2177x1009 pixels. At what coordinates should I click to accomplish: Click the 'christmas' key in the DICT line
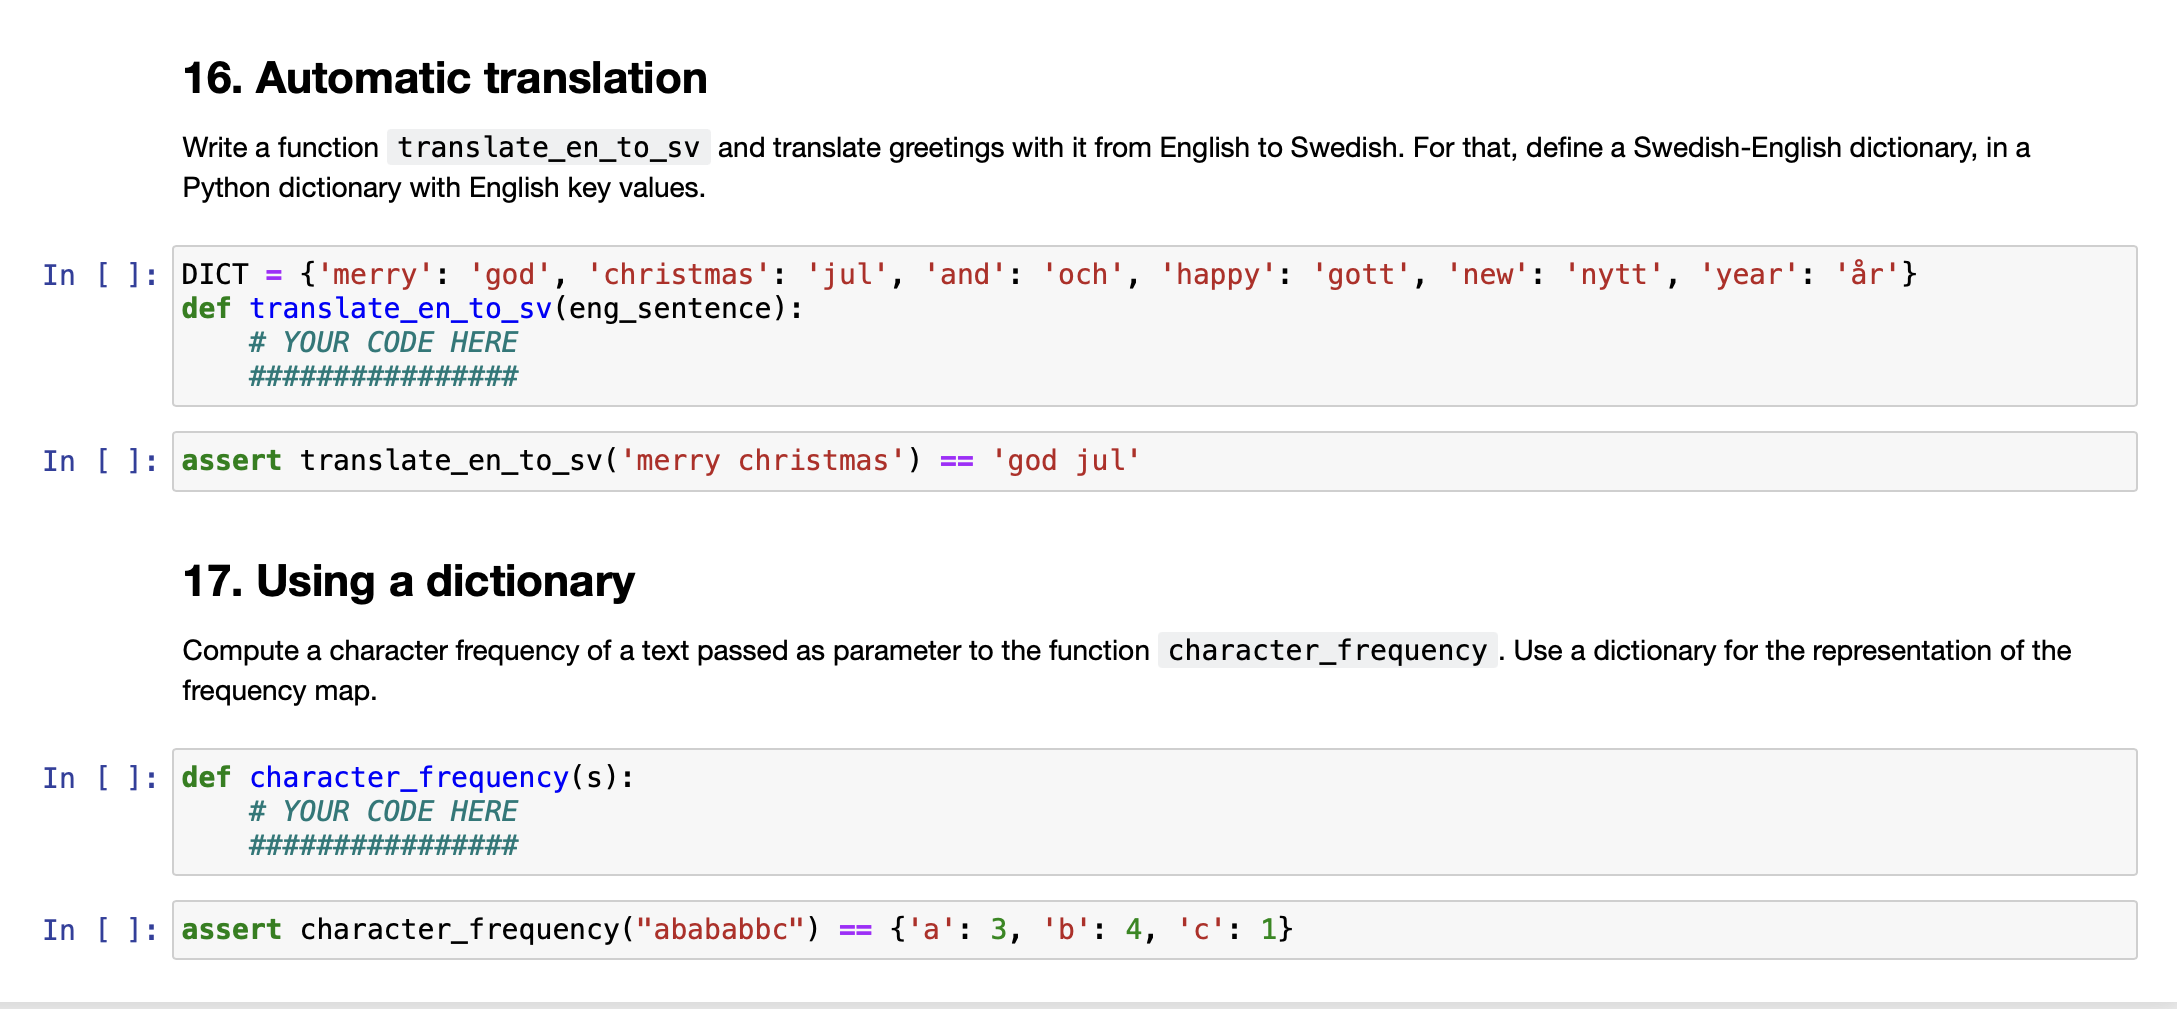(678, 275)
